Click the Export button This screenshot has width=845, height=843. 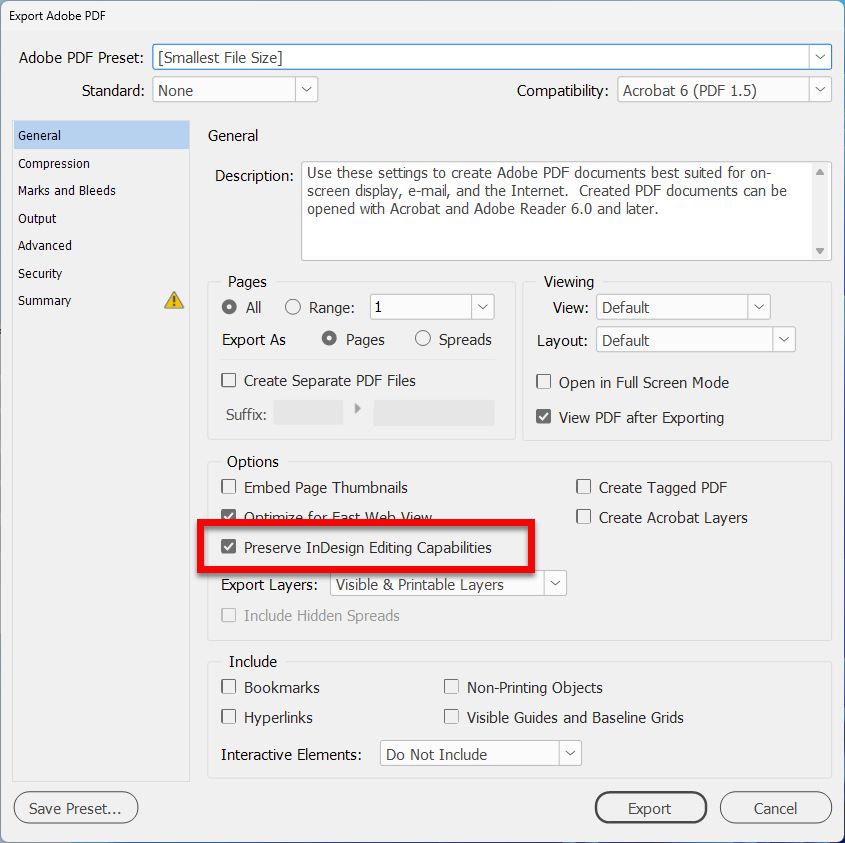(650, 807)
